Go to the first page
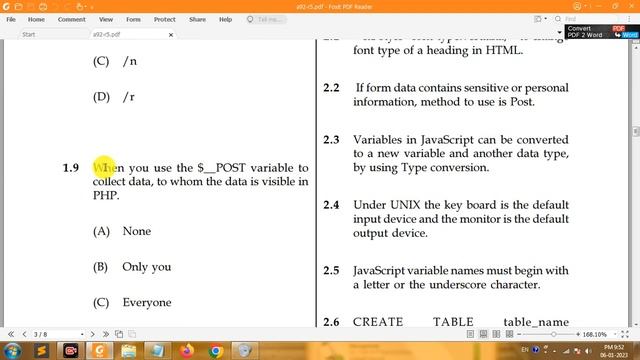This screenshot has height=360, width=640. tap(11, 334)
